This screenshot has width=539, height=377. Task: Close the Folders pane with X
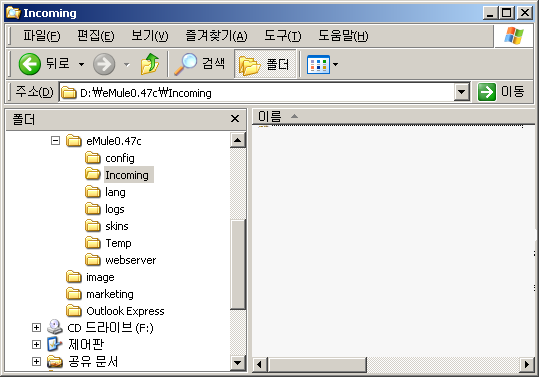pyautogui.click(x=235, y=119)
